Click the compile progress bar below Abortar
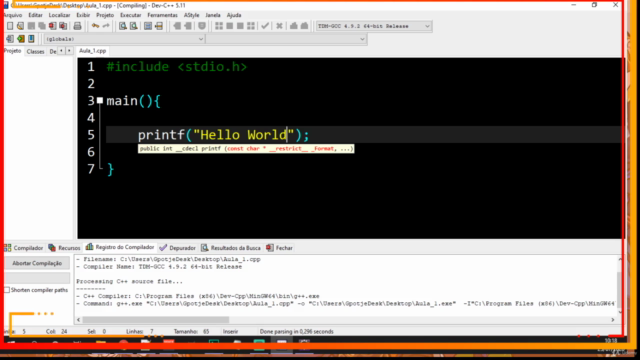640x360 pixels. tap(37, 278)
